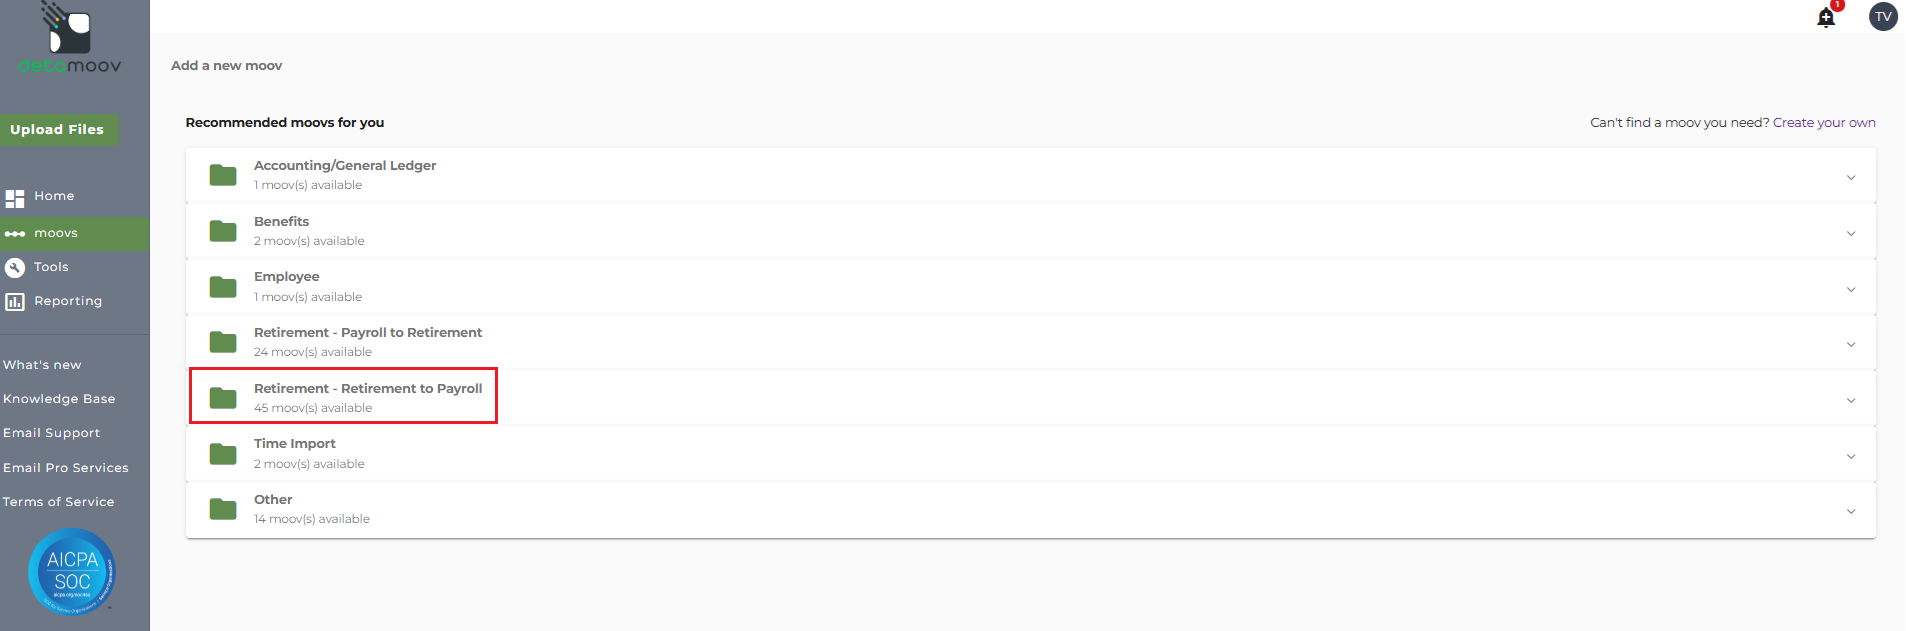Expand Retirement - Payroll to Retirement chevron
This screenshot has width=1906, height=631.
(x=1851, y=344)
